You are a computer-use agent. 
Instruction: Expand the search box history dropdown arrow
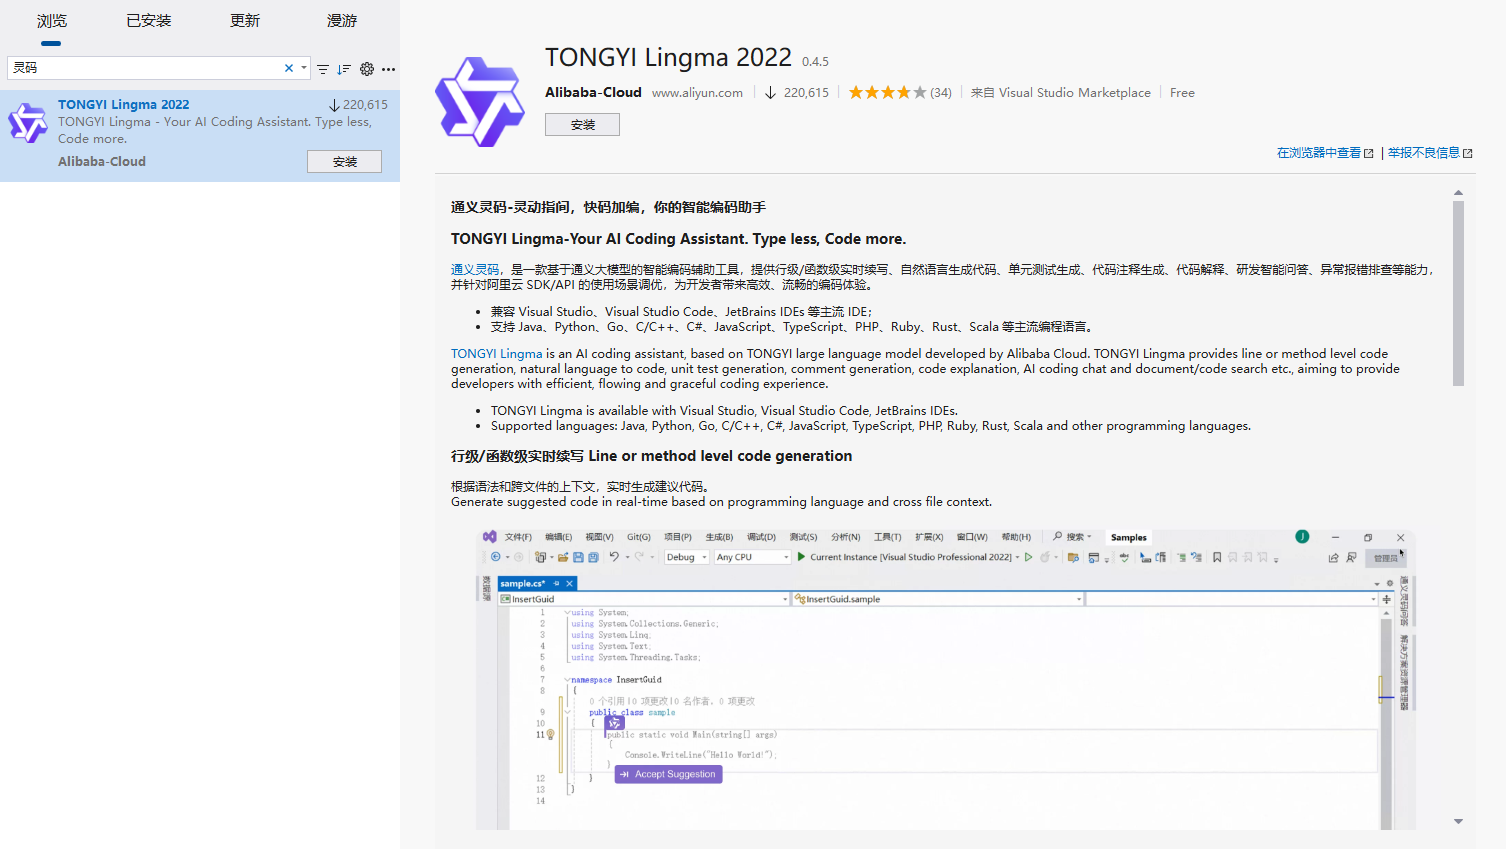tap(304, 68)
